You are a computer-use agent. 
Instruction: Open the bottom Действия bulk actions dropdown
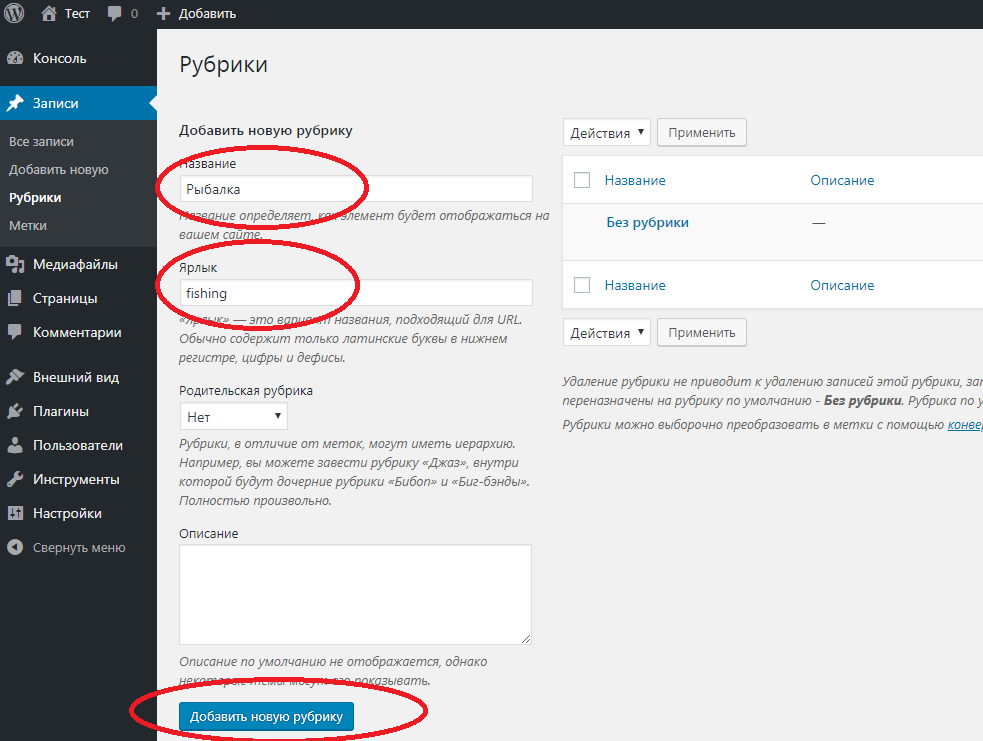[x=607, y=332]
